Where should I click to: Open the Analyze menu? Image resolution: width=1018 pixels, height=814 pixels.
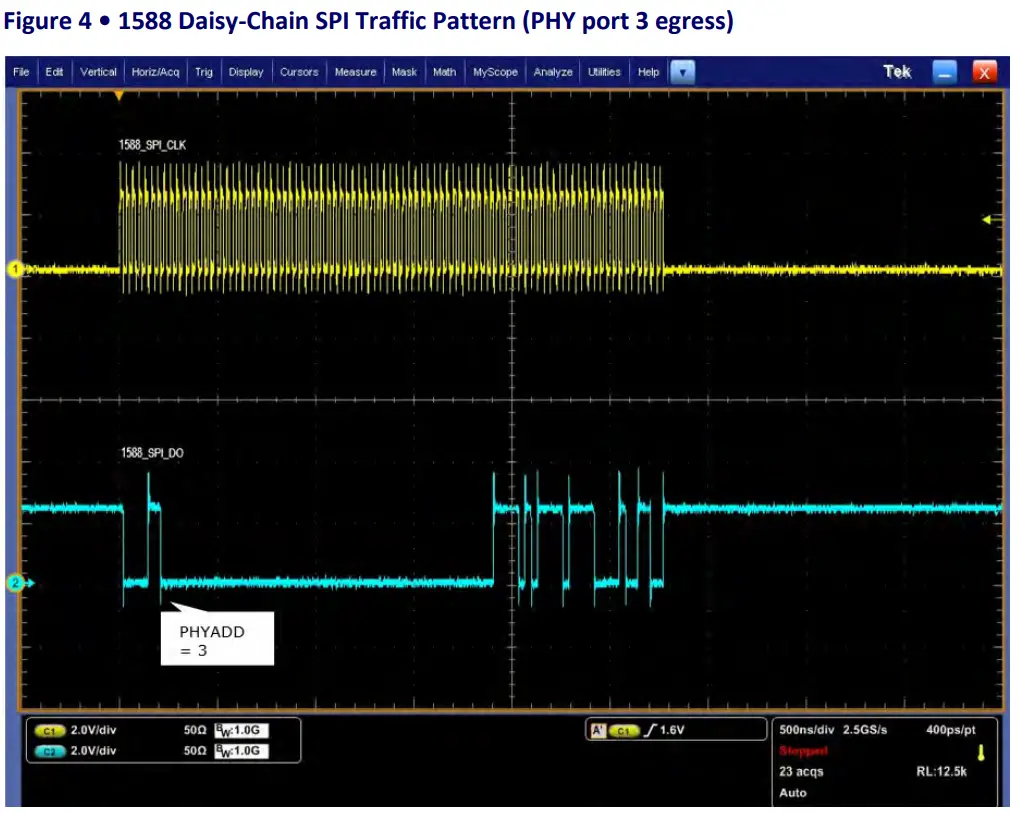553,72
